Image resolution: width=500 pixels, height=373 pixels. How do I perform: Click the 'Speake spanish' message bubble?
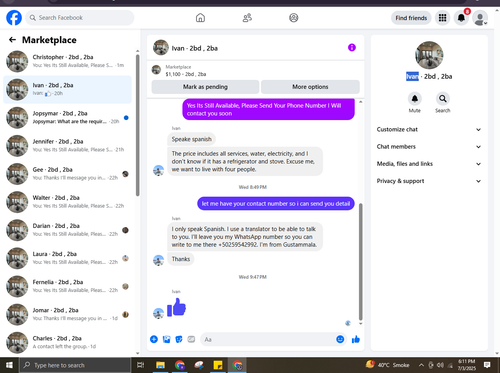(x=191, y=139)
